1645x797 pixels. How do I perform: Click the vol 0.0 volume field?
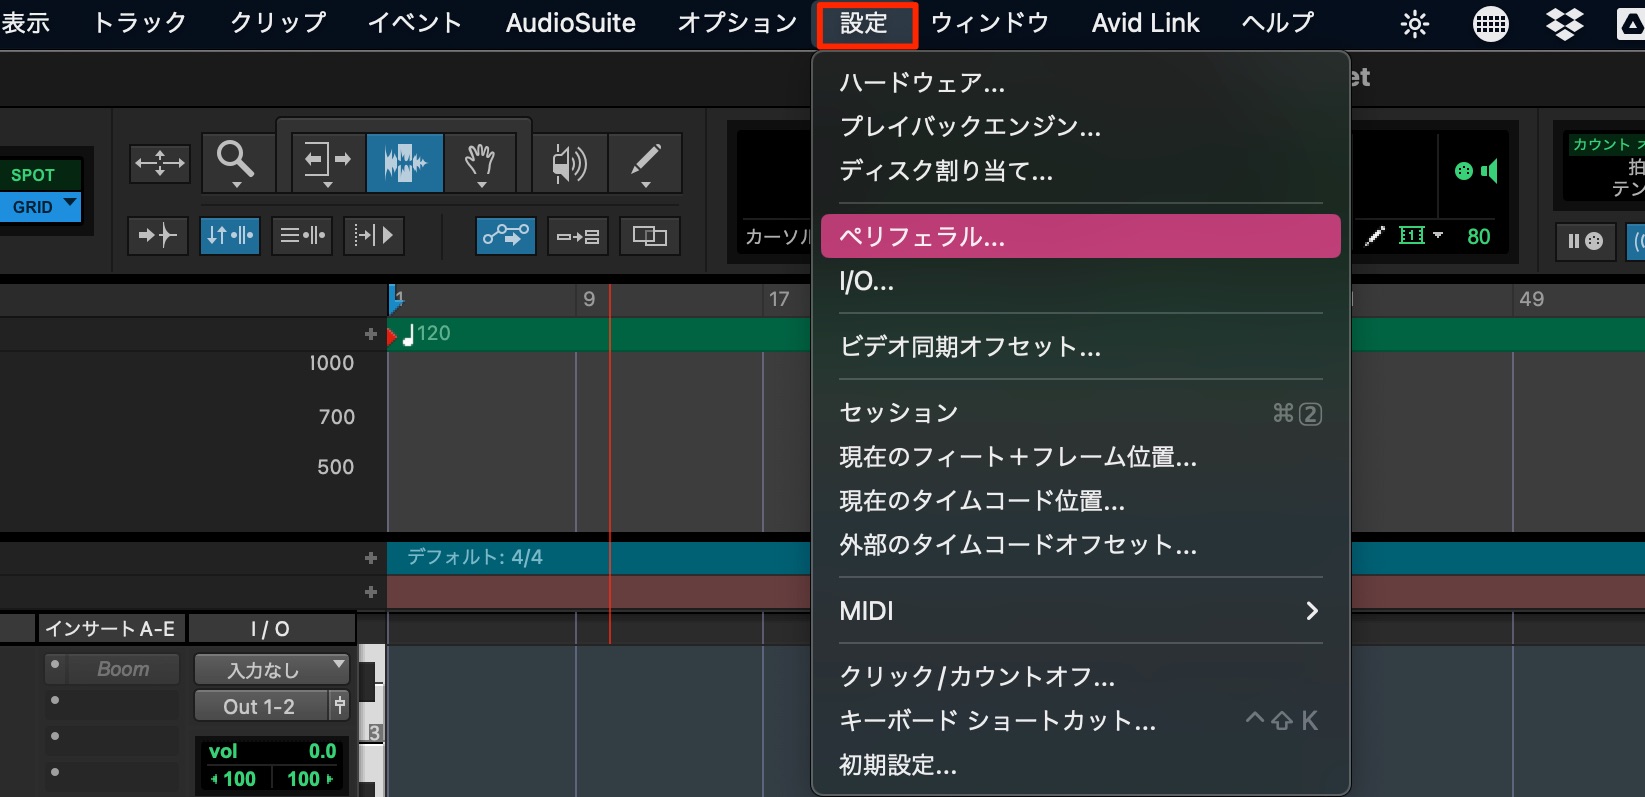click(273, 751)
